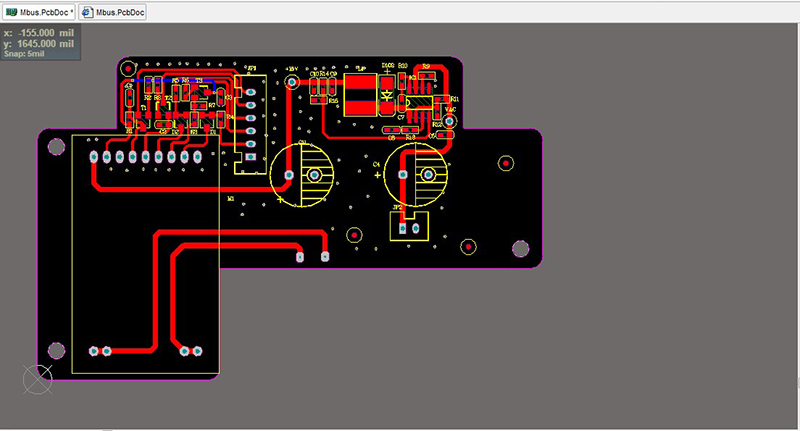
Task: Click the Snap: 5mil readout
Action: pos(26,53)
